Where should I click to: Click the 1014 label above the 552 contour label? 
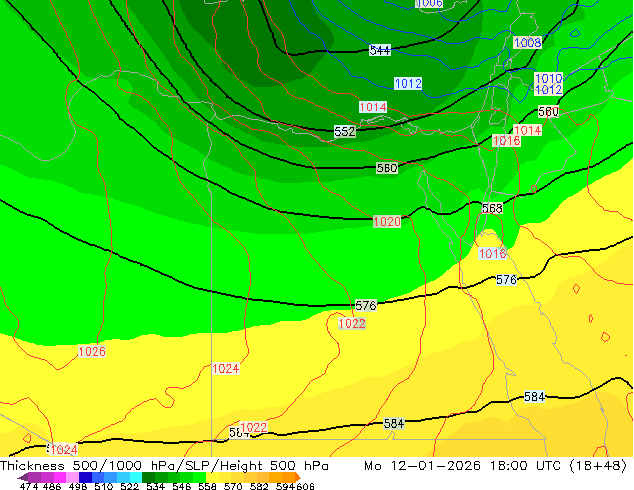[373, 107]
